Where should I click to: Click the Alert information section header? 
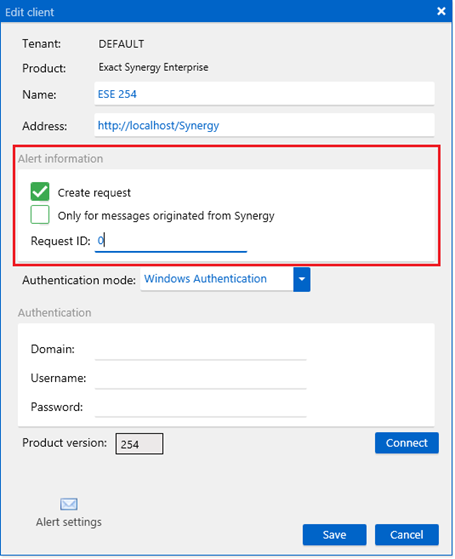(x=61, y=159)
